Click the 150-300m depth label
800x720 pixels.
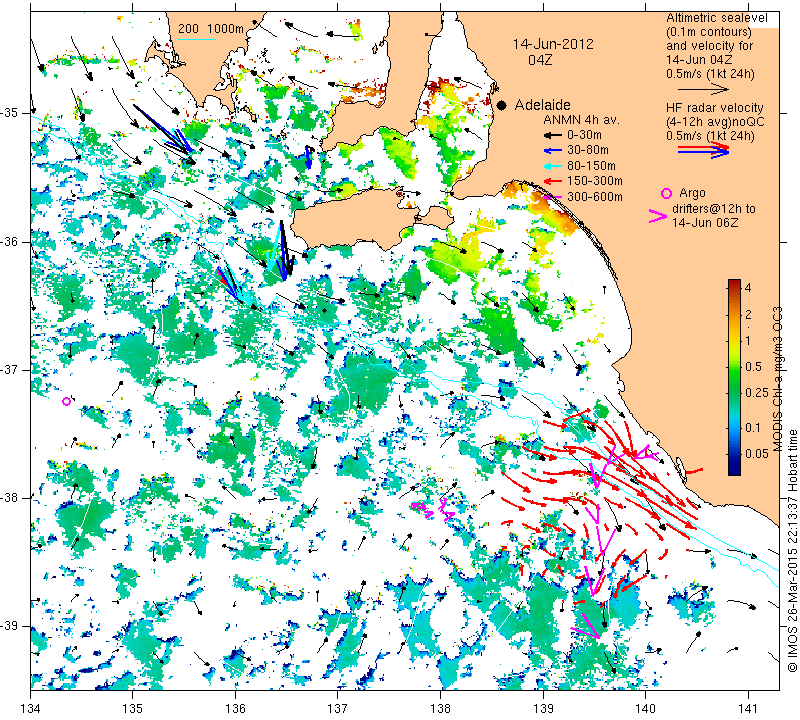tap(595, 181)
